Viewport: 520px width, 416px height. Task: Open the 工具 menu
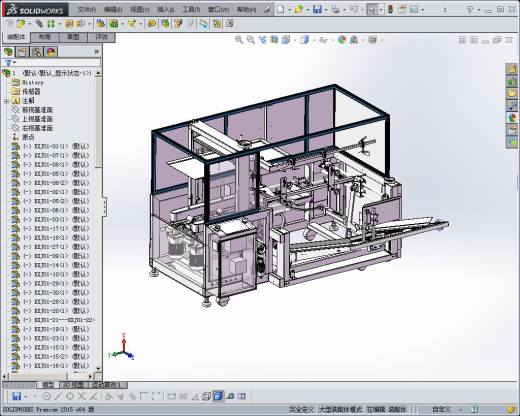191,9
